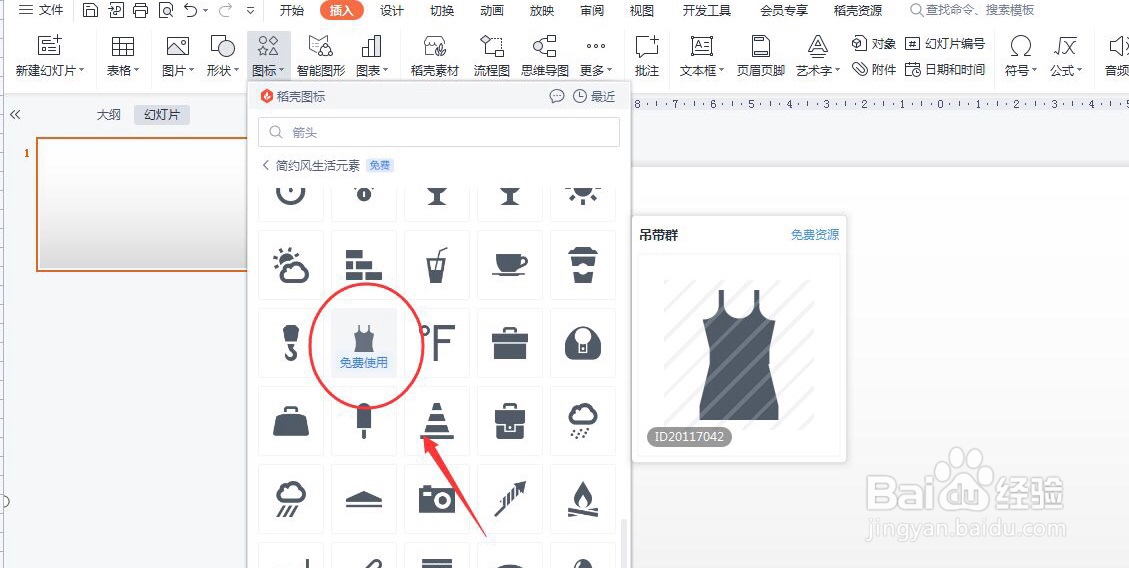Insert the brick wall icon
Screen dimensions: 1129x568
pos(364,265)
